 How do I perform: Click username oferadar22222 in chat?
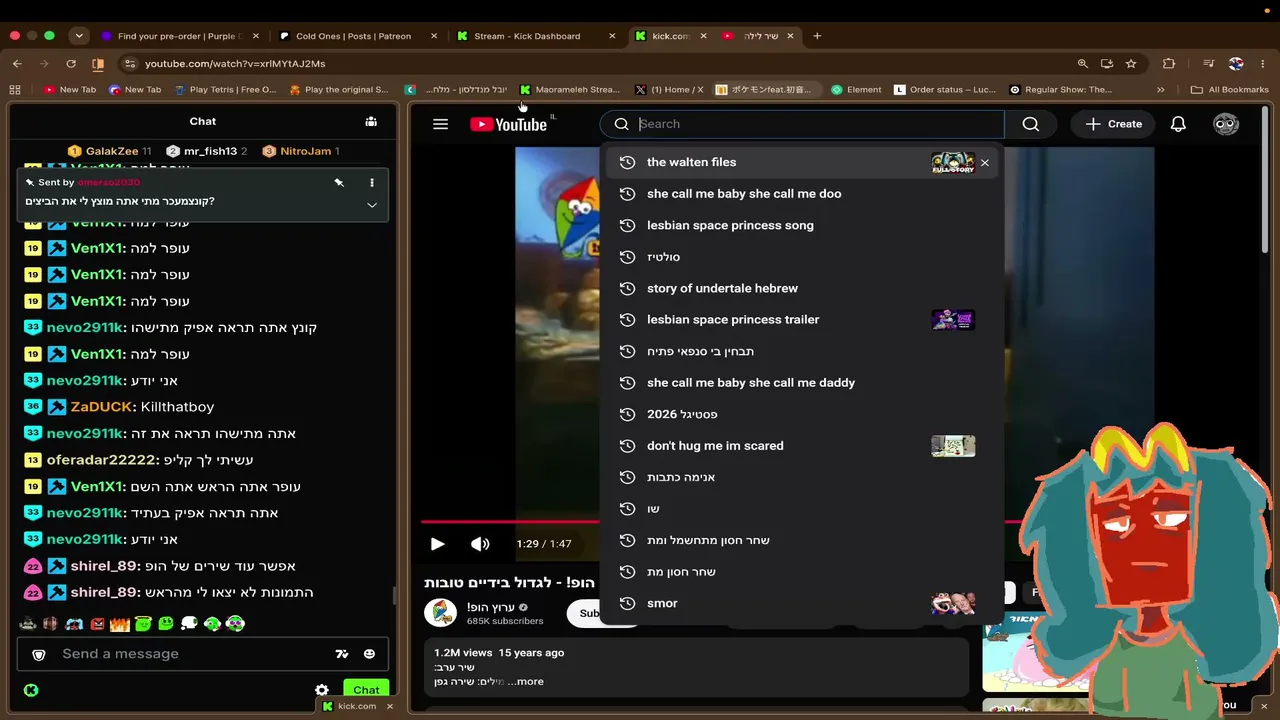pos(102,460)
